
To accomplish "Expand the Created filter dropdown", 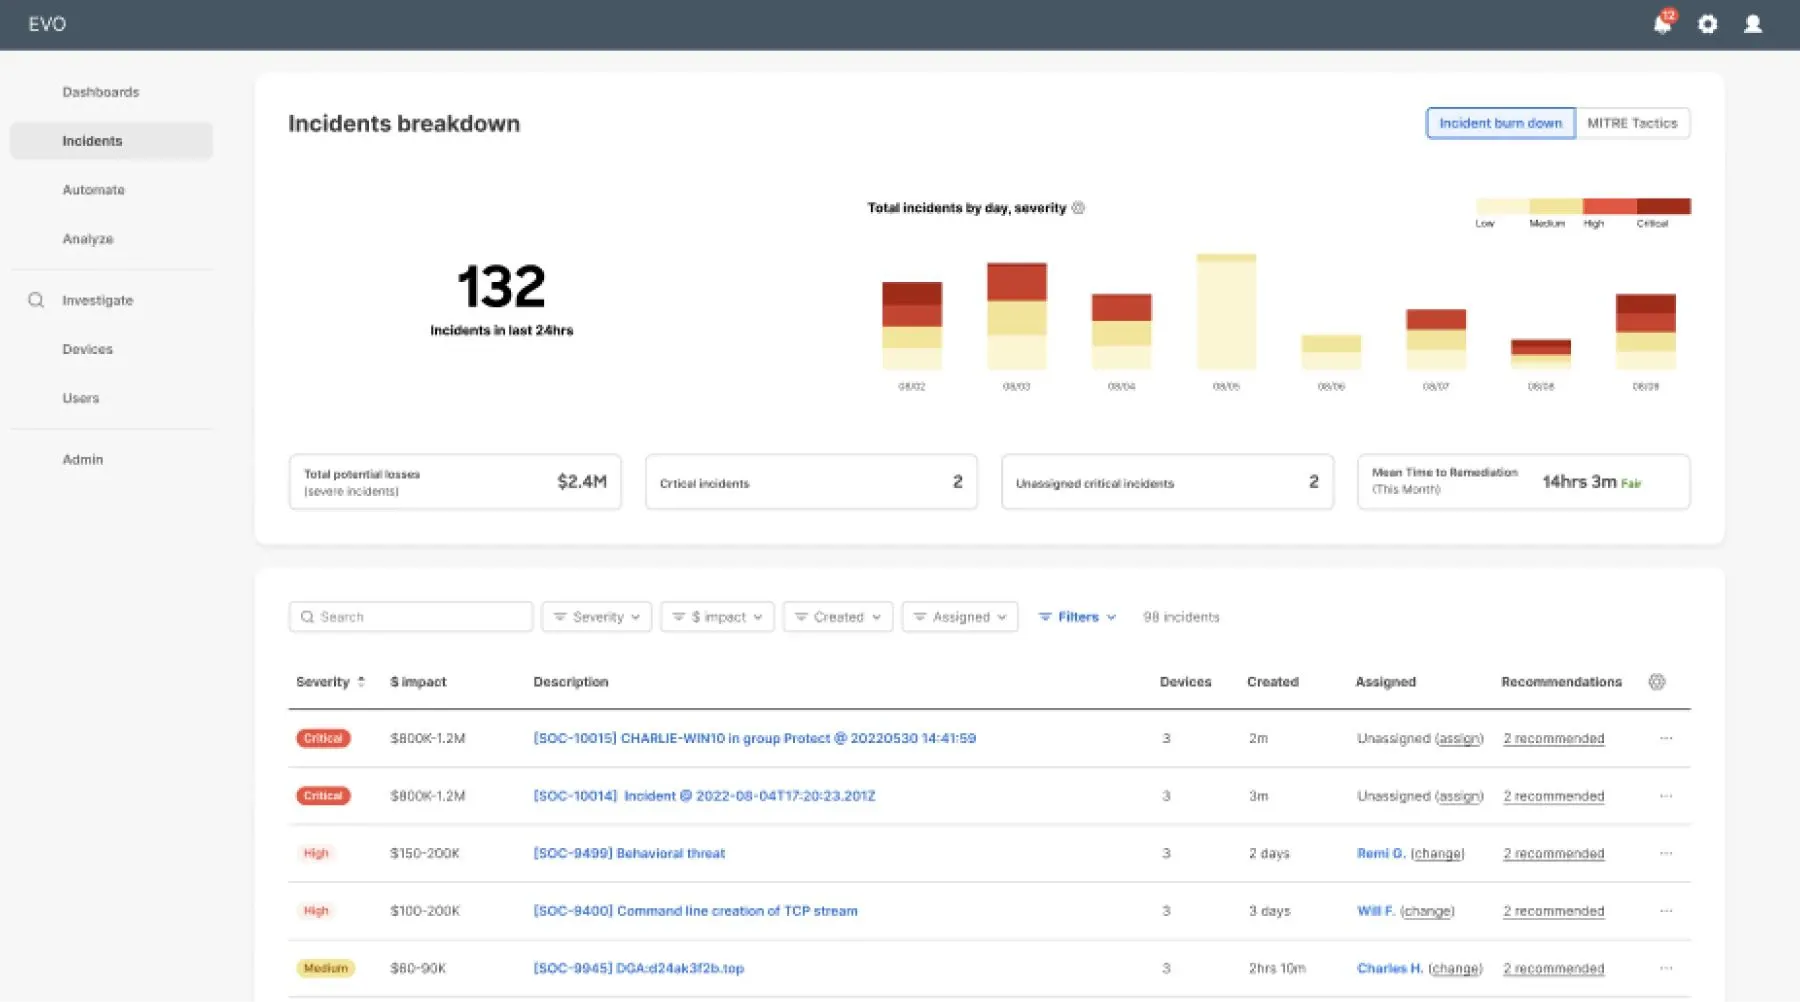I will tap(838, 617).
